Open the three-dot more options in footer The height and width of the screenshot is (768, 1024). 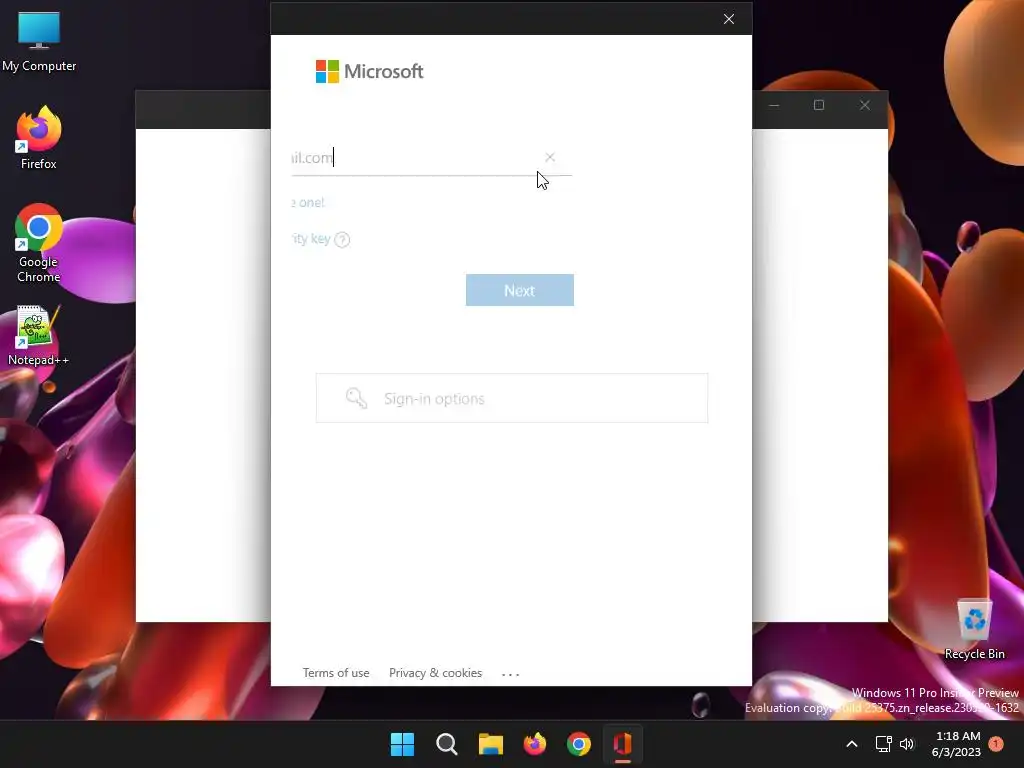coord(510,674)
